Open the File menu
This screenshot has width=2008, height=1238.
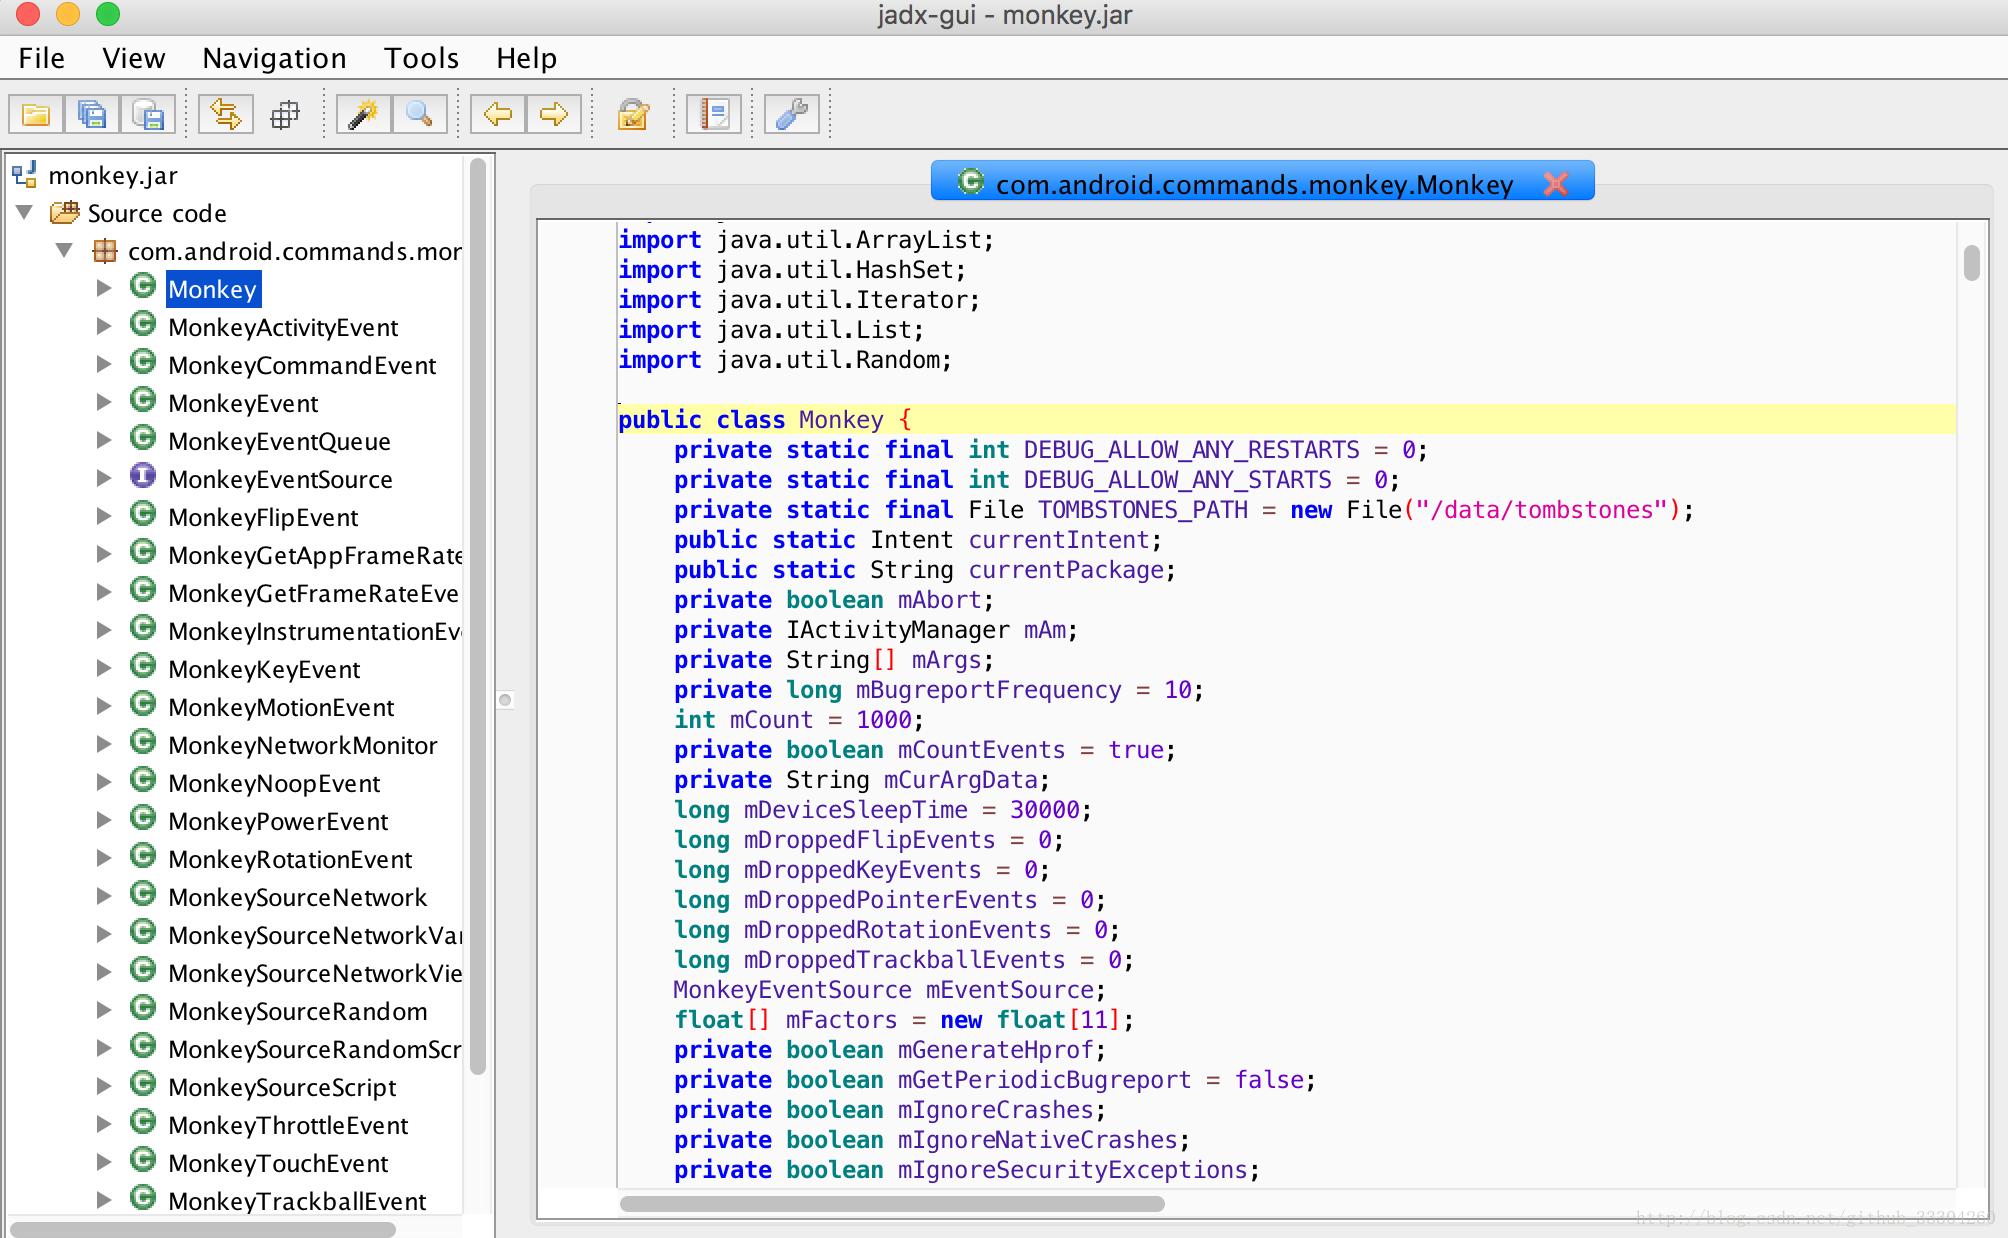42,58
